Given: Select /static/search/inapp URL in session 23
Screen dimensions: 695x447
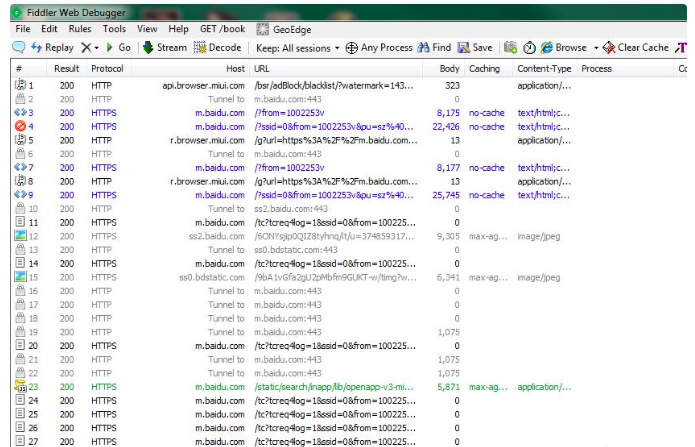Looking at the screenshot, I should [x=334, y=387].
